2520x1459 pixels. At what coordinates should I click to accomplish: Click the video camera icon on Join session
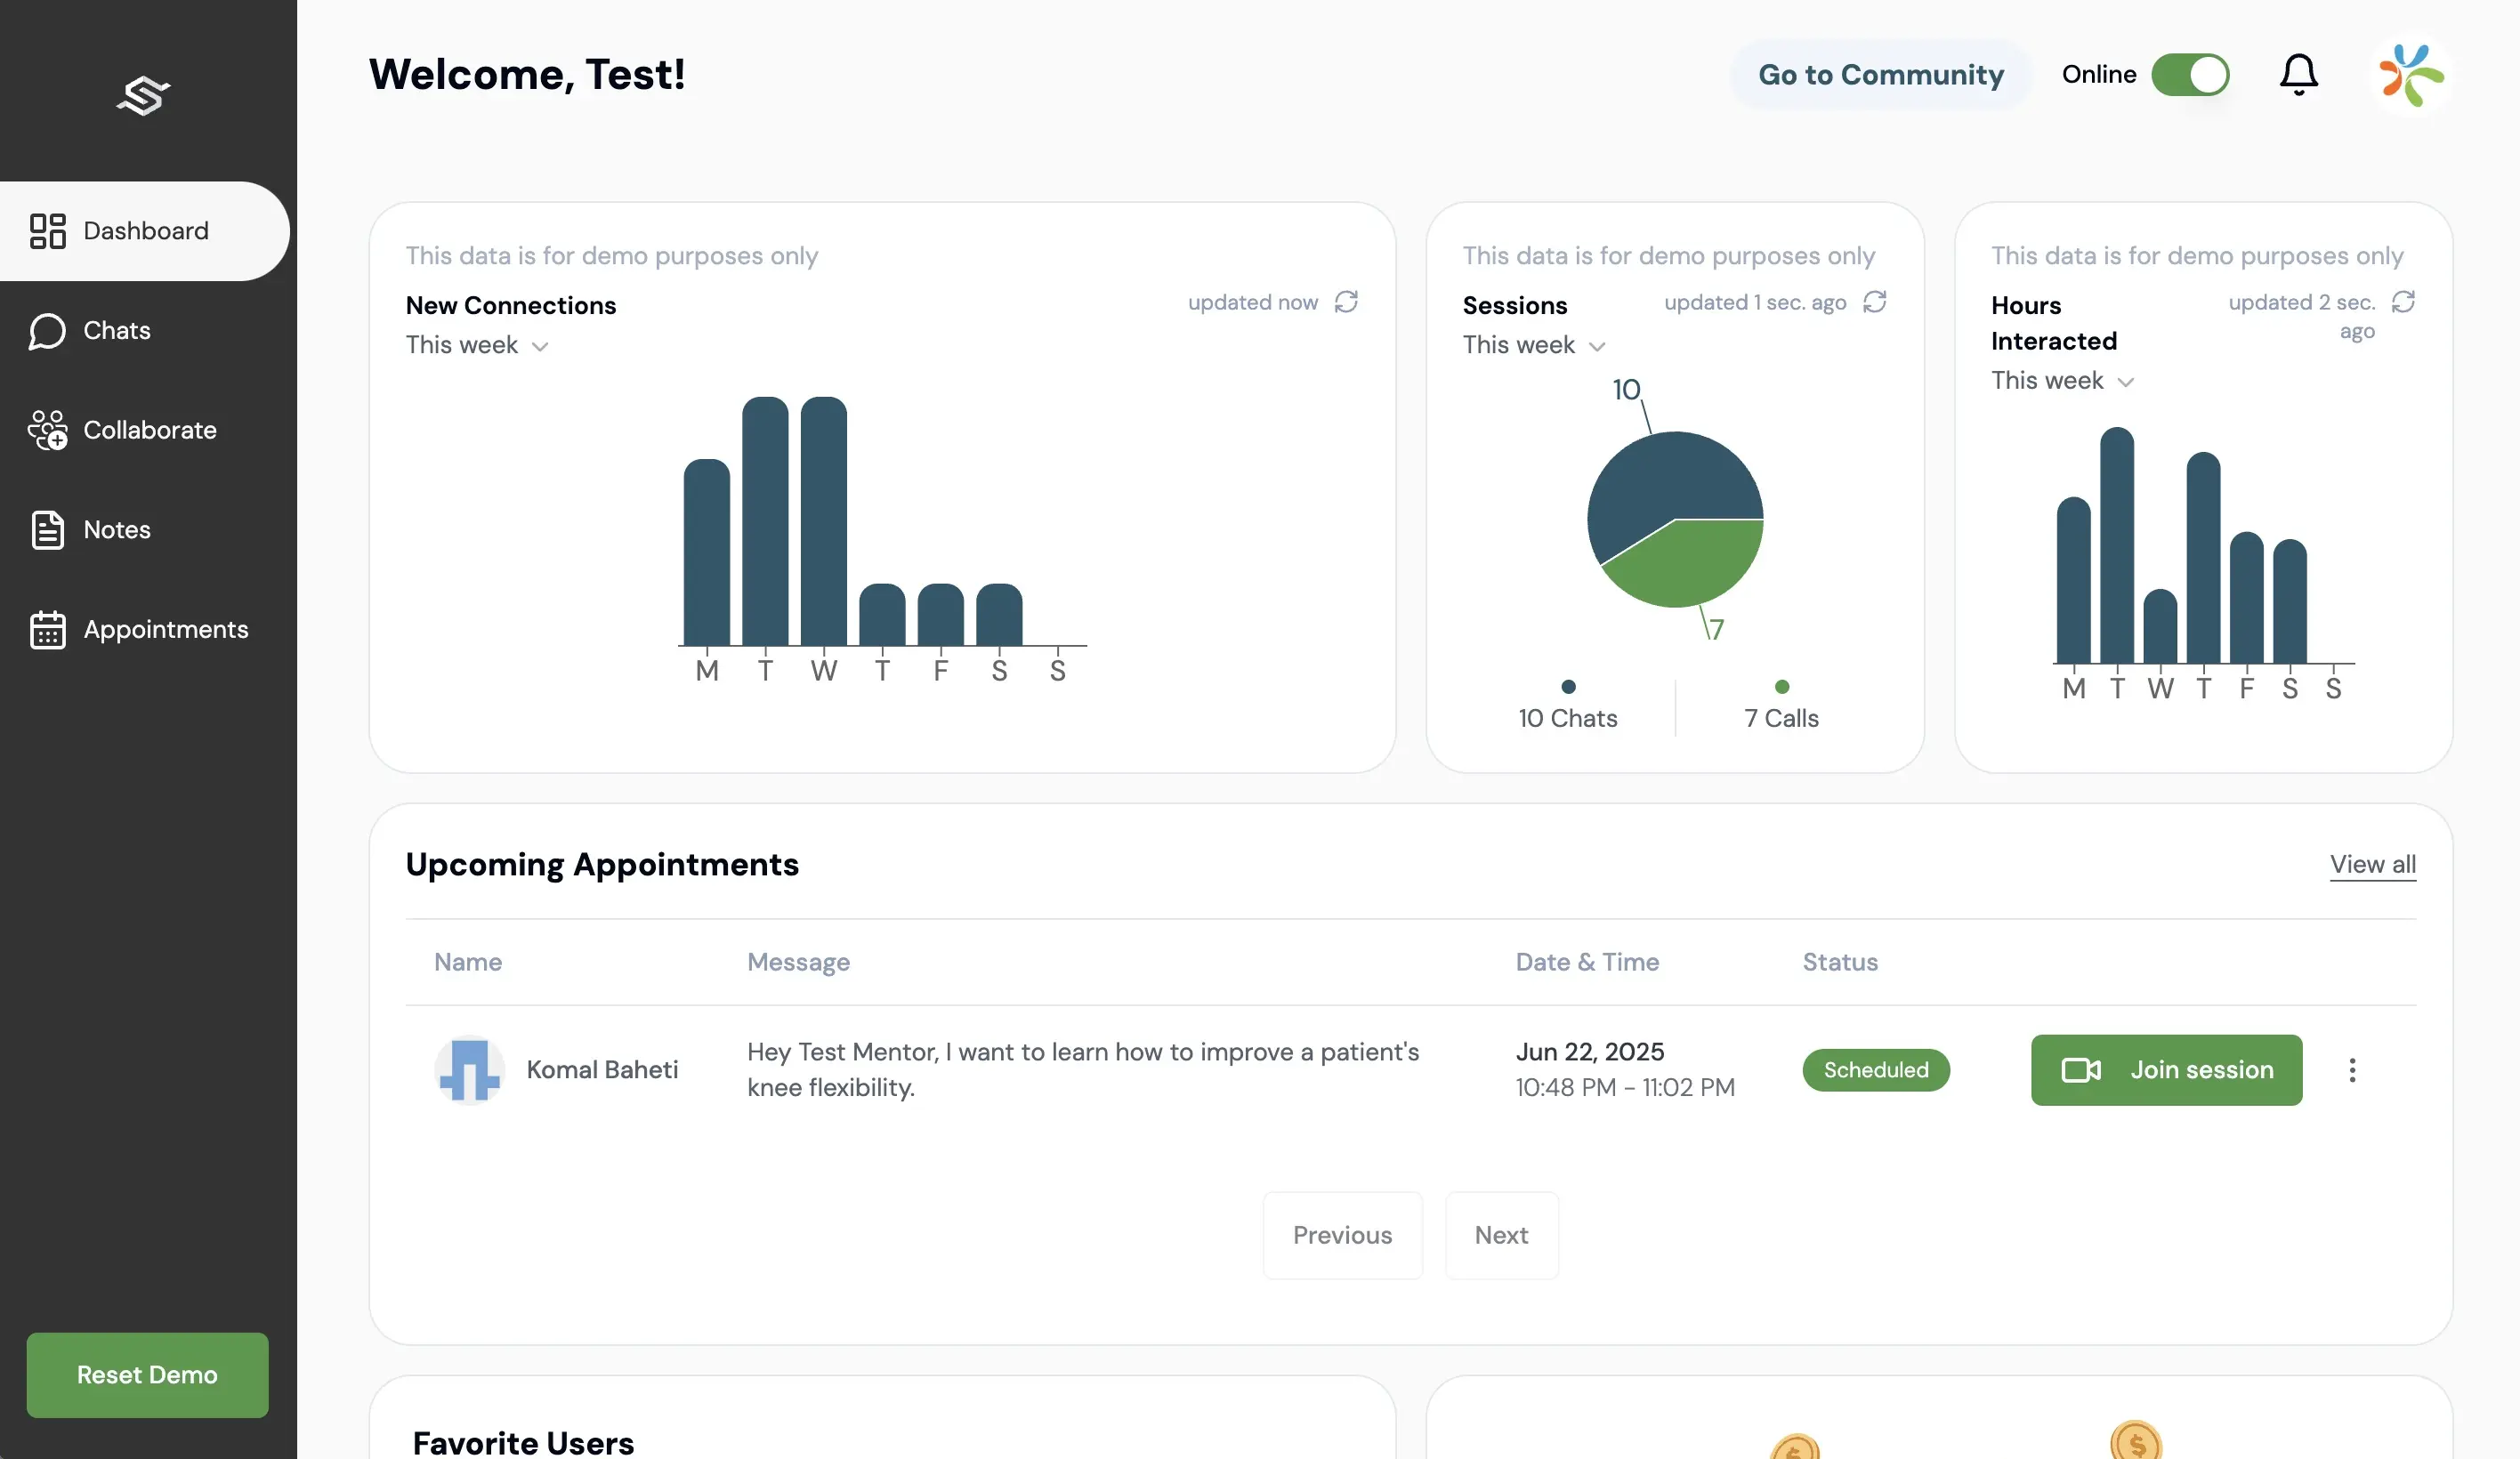click(x=2080, y=1070)
